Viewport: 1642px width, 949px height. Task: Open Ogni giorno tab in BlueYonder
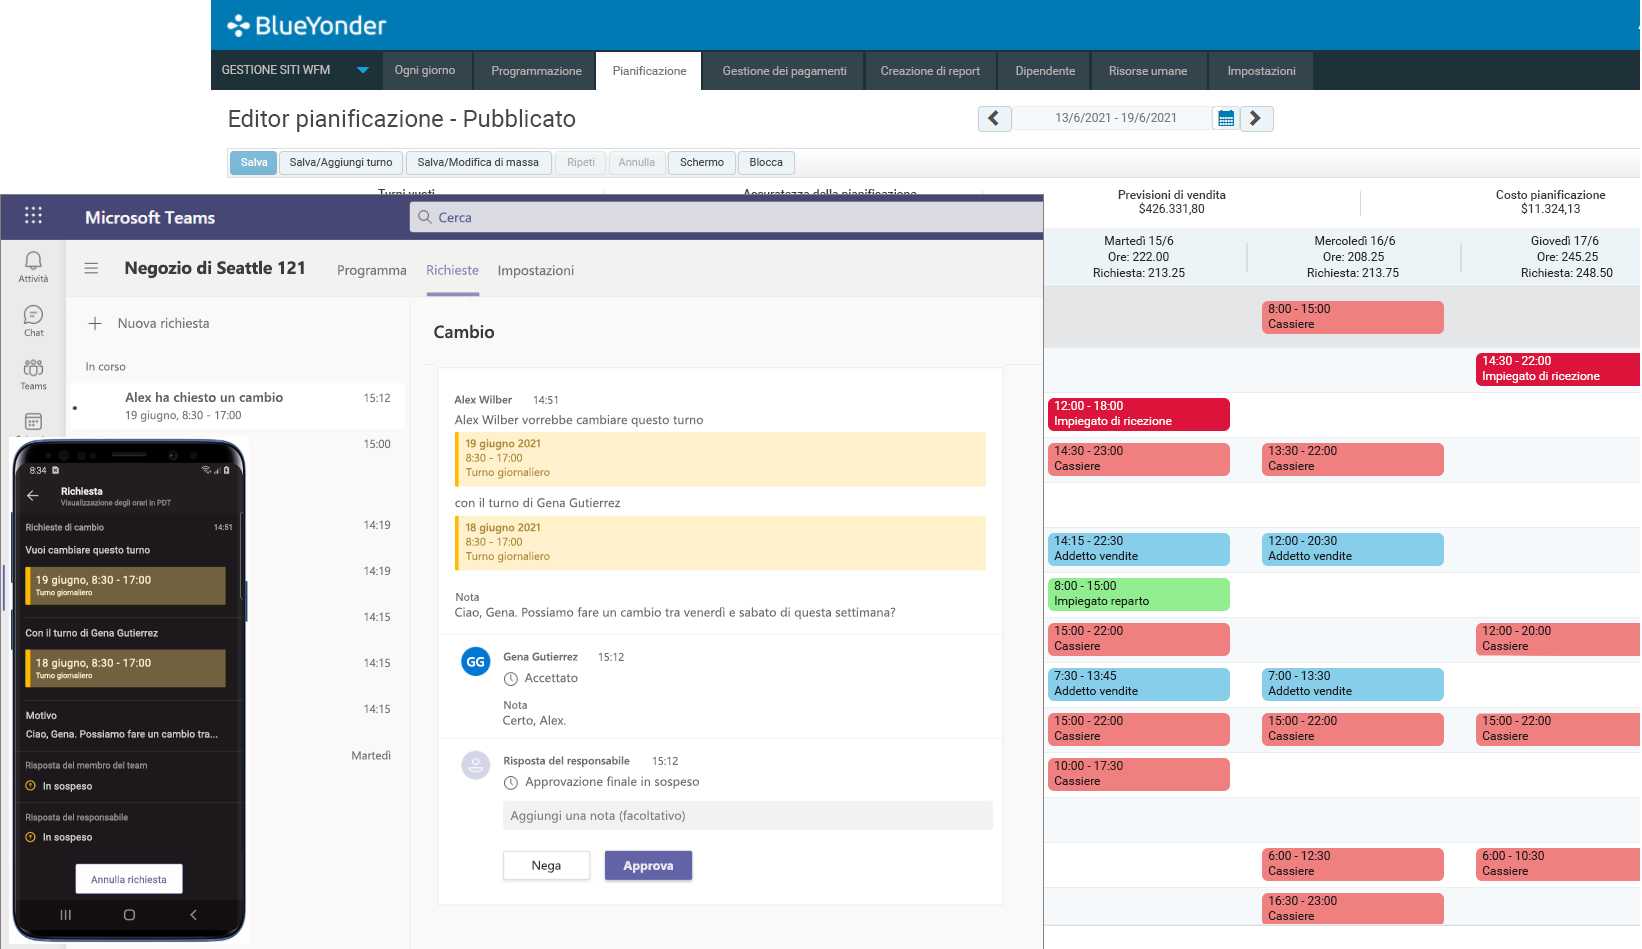pyautogui.click(x=425, y=71)
